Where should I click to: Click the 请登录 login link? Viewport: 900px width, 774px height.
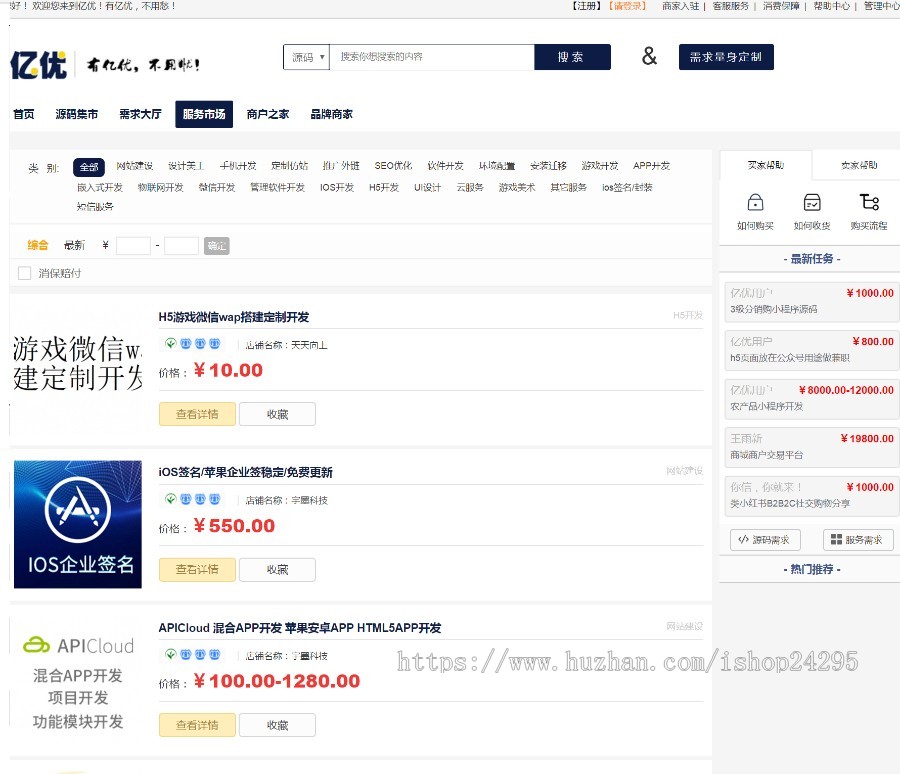[629, 6]
